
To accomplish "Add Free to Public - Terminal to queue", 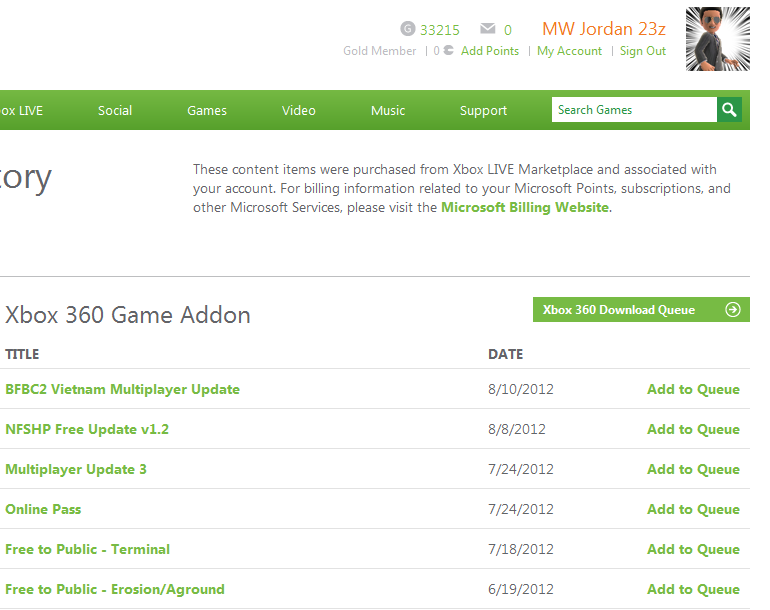I will (693, 549).
